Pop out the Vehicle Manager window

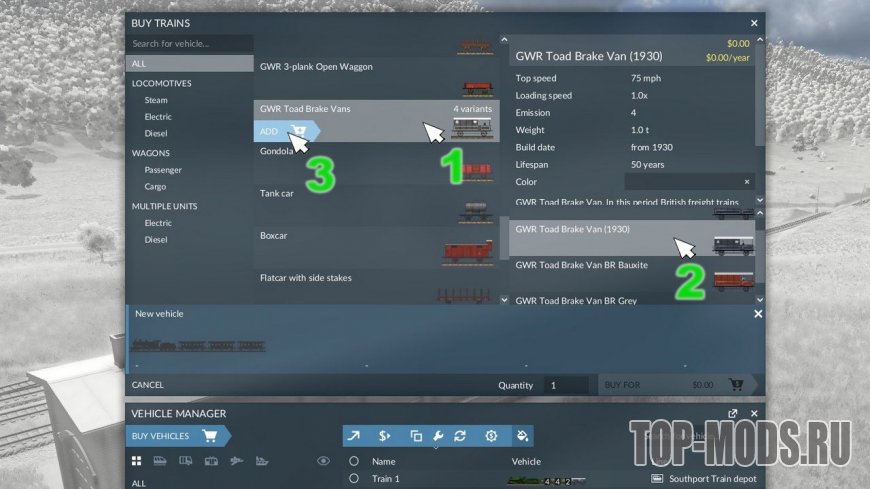point(732,414)
